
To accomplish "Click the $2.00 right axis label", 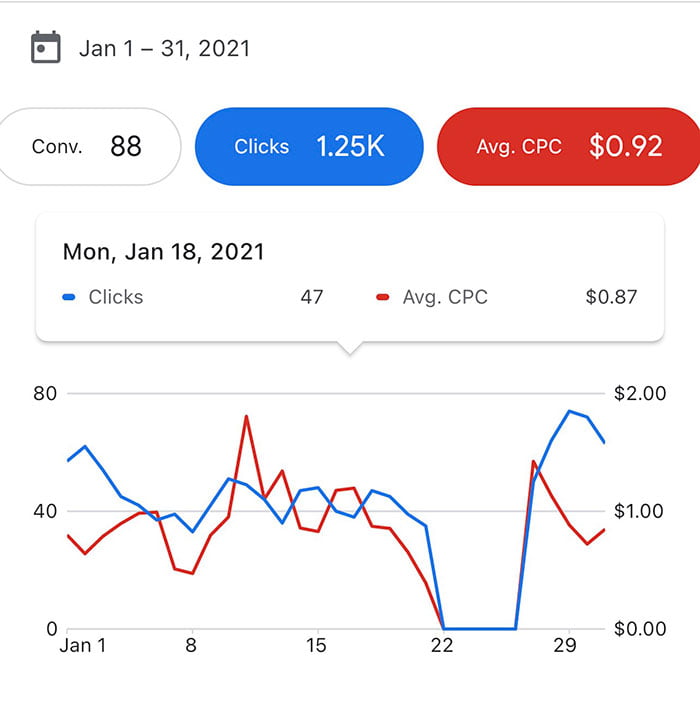I will pyautogui.click(x=640, y=393).
